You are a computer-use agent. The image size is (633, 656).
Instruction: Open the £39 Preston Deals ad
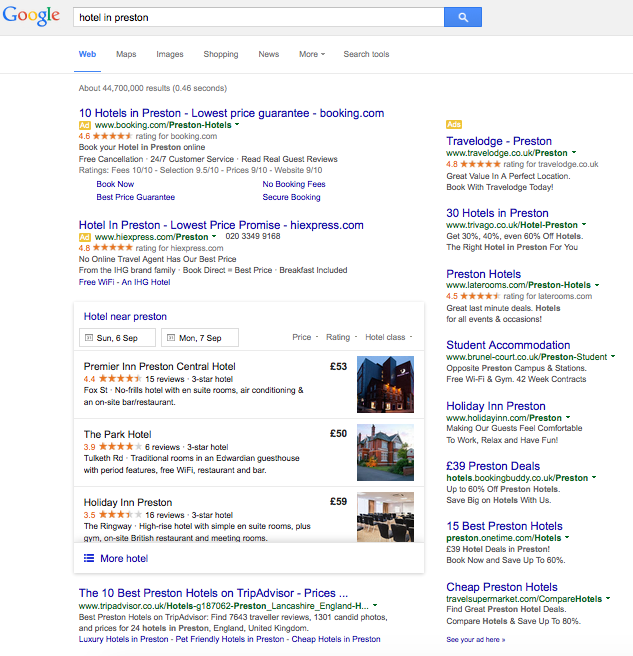(493, 466)
